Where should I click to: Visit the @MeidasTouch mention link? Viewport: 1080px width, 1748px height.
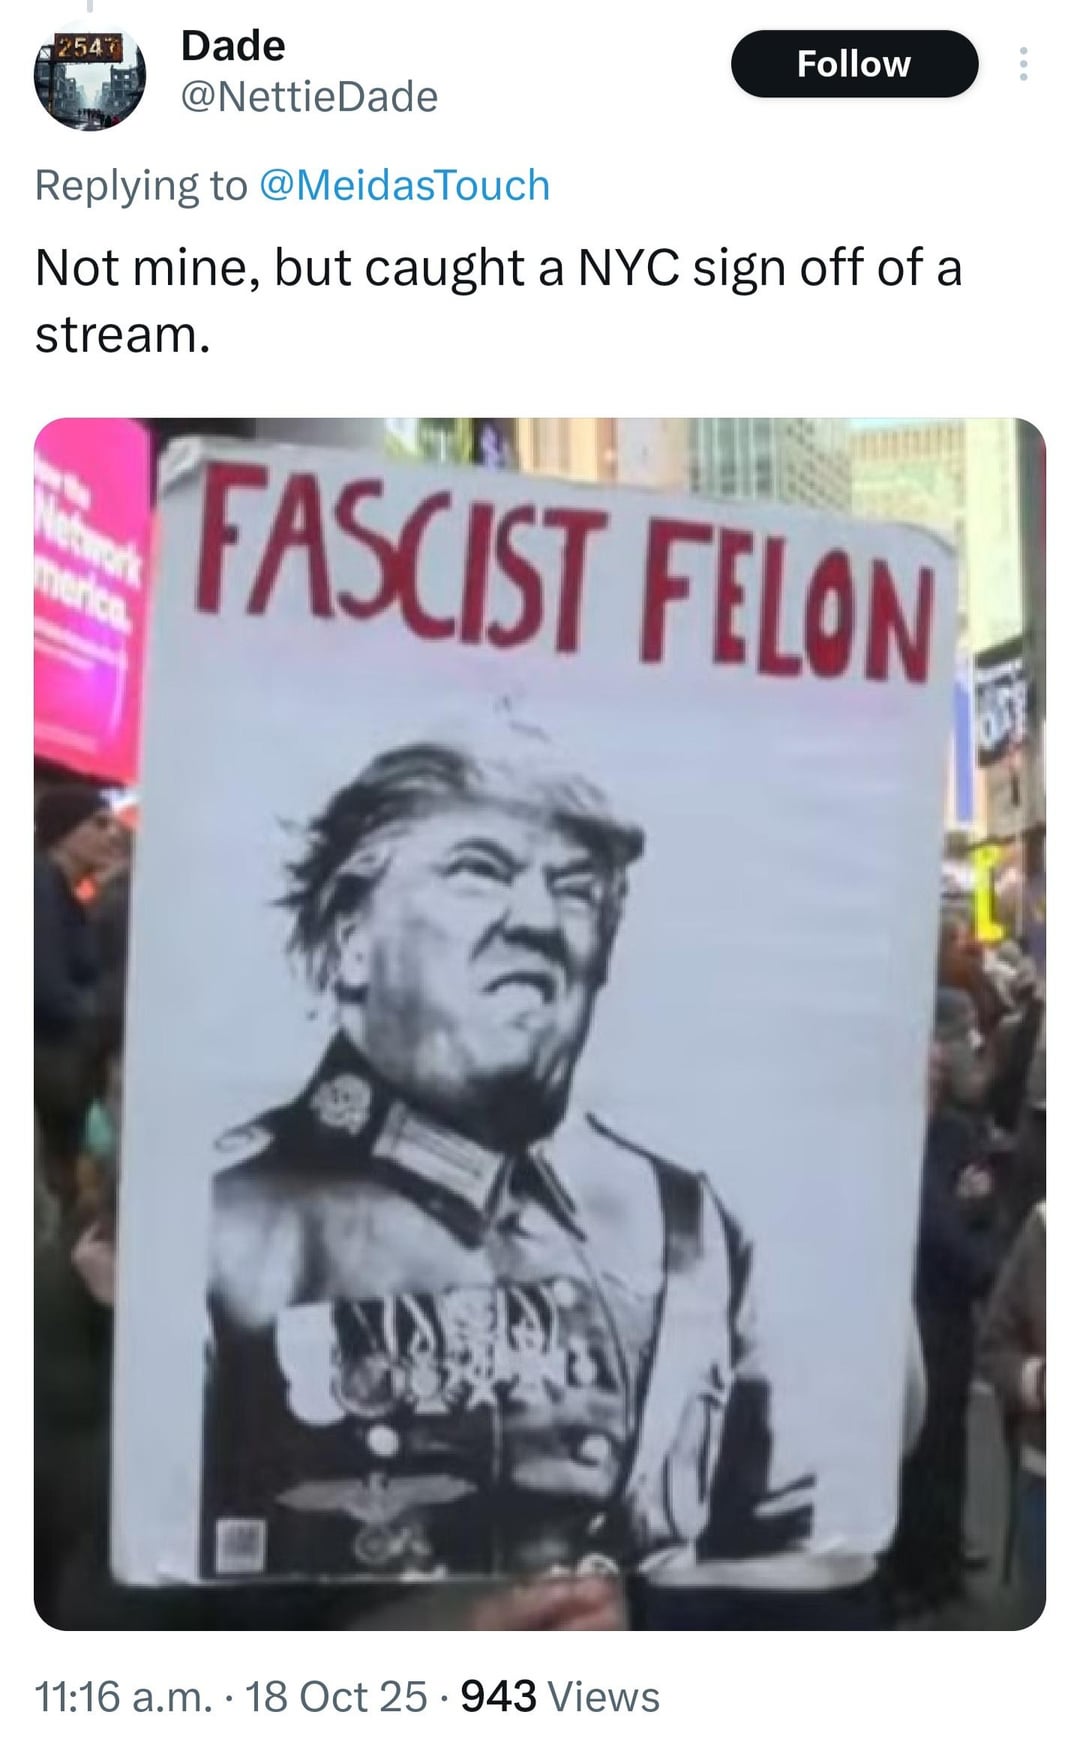404,186
